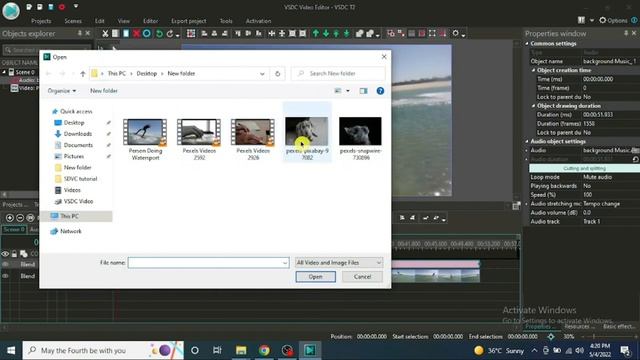The height and width of the screenshot is (360, 640).
Task: Open the Edit menu
Action: click(100, 21)
